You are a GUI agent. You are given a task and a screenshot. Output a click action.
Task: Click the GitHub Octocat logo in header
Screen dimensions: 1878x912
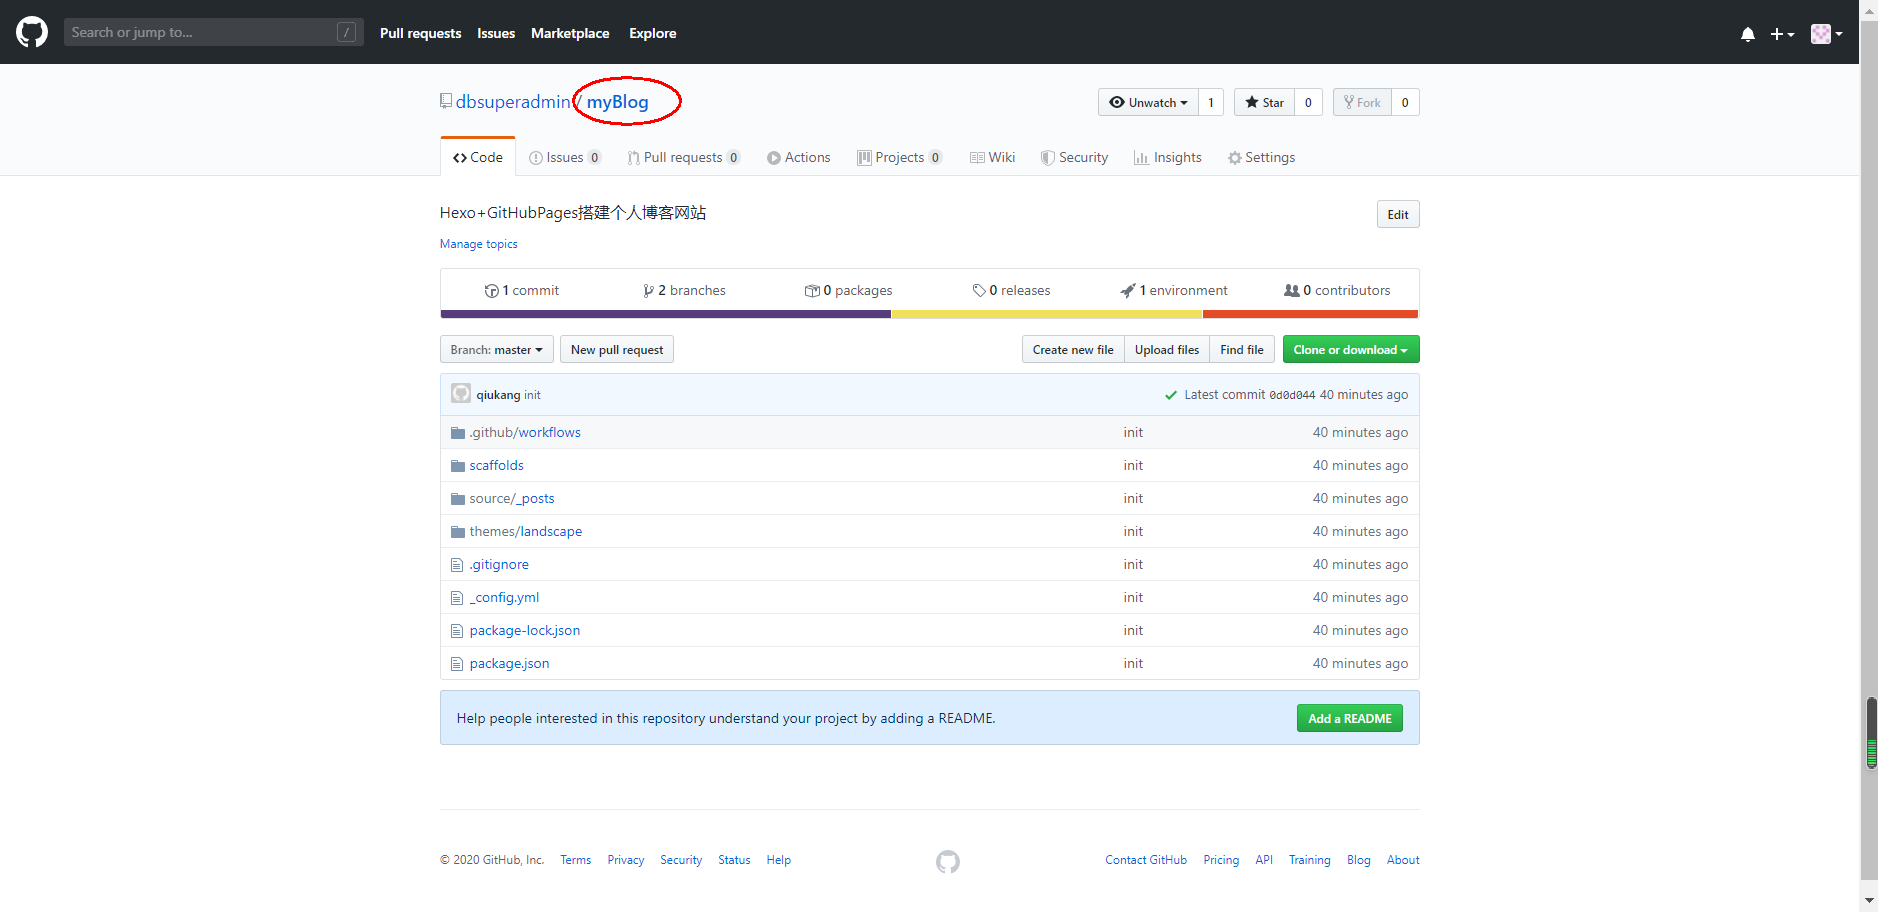pyautogui.click(x=32, y=32)
